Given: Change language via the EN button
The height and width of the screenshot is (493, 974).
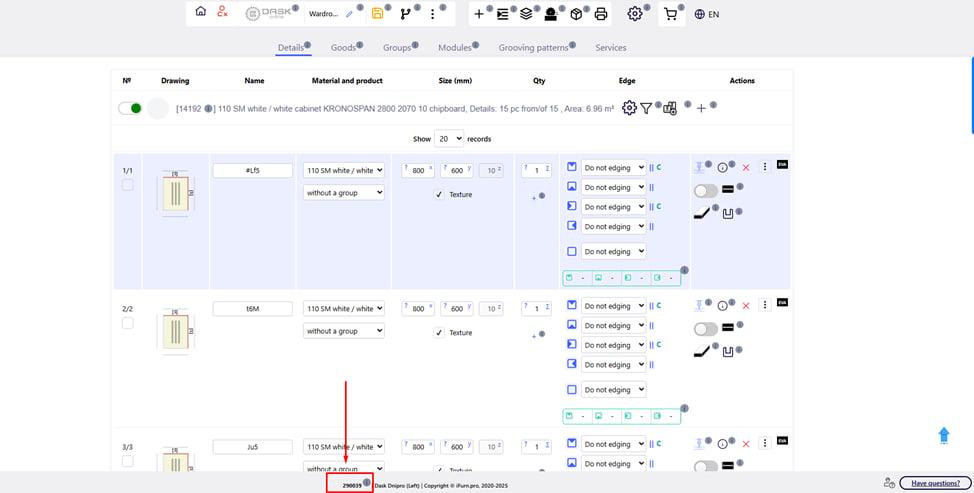Looking at the screenshot, I should tap(707, 14).
